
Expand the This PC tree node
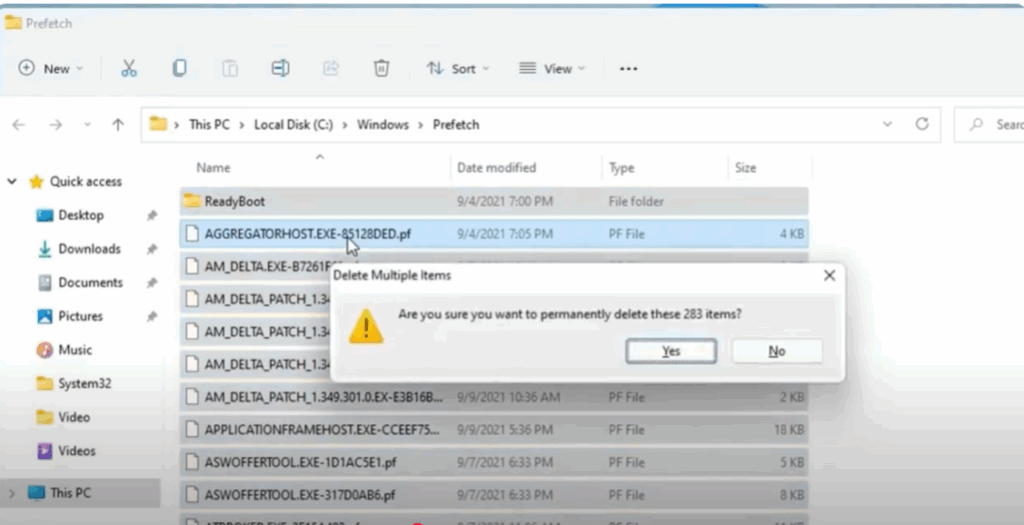[12, 493]
